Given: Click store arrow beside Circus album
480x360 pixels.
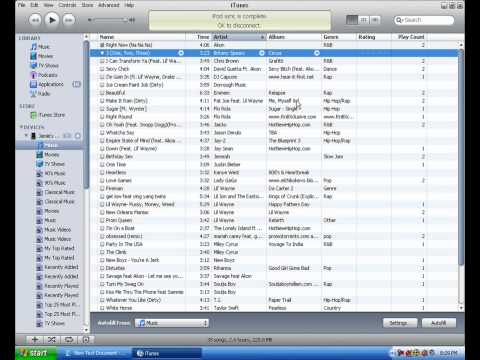Looking at the screenshot, I should (x=317, y=53).
